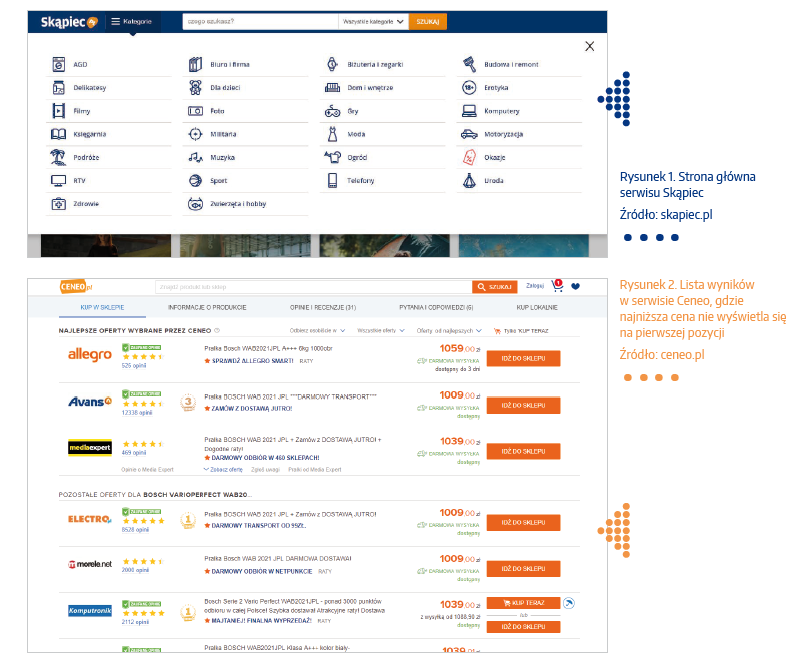The width and height of the screenshot is (800, 665).
Task: Click the Zdrowie first-aid icon
Action: [x=59, y=204]
